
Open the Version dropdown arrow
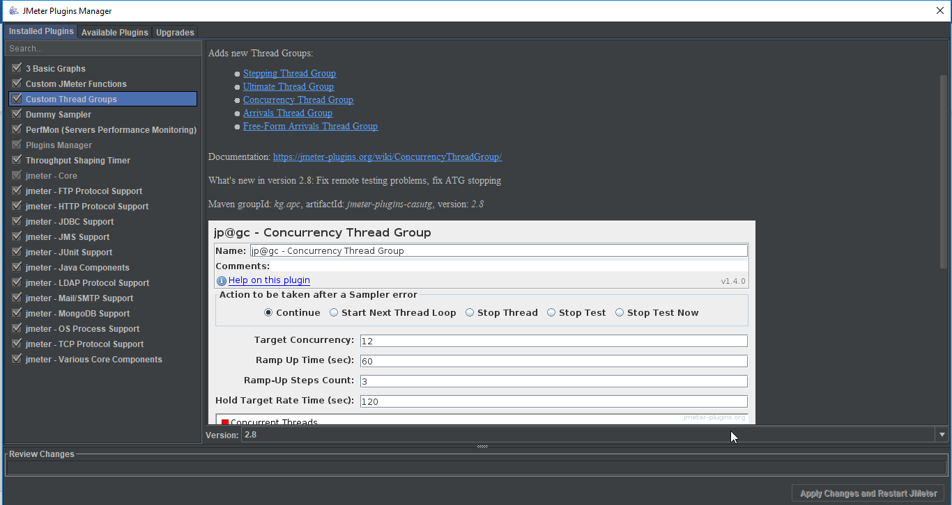coord(942,435)
